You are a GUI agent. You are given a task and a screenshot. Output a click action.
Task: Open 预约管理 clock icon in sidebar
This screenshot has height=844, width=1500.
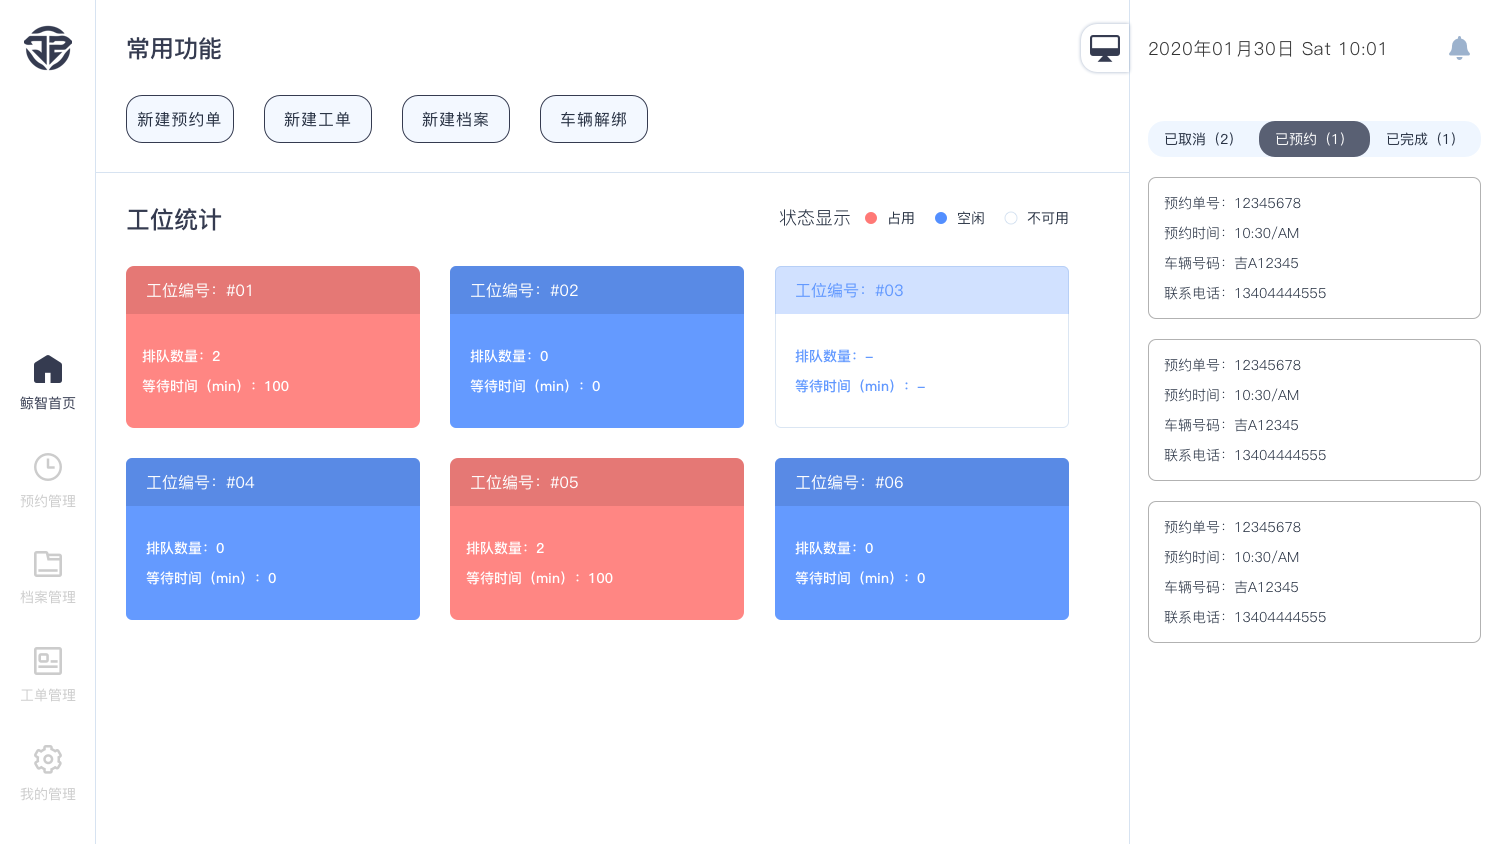pos(48,467)
